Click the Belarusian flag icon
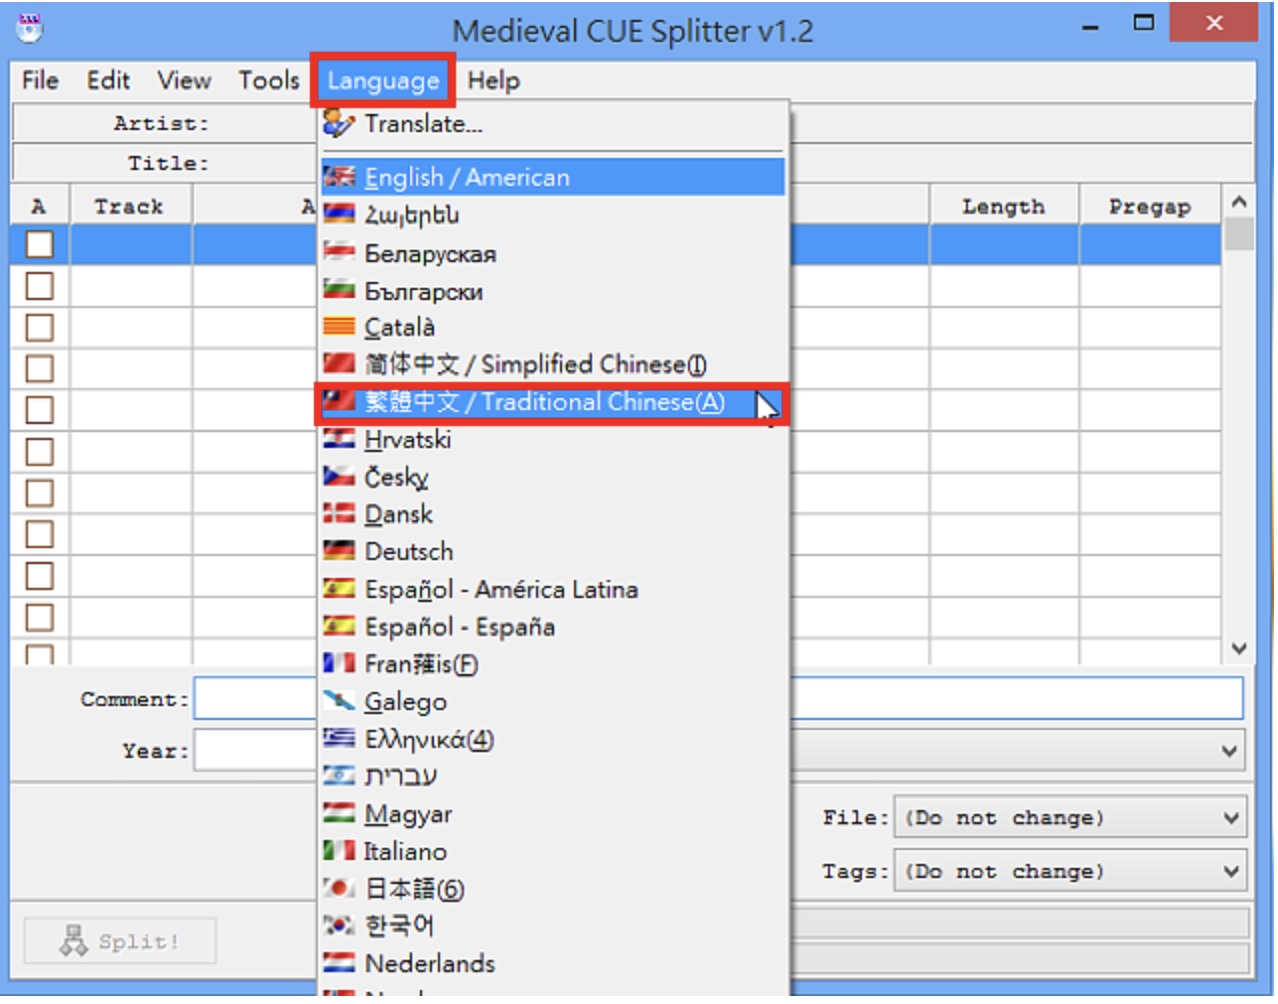The image size is (1278, 1004). point(339,252)
